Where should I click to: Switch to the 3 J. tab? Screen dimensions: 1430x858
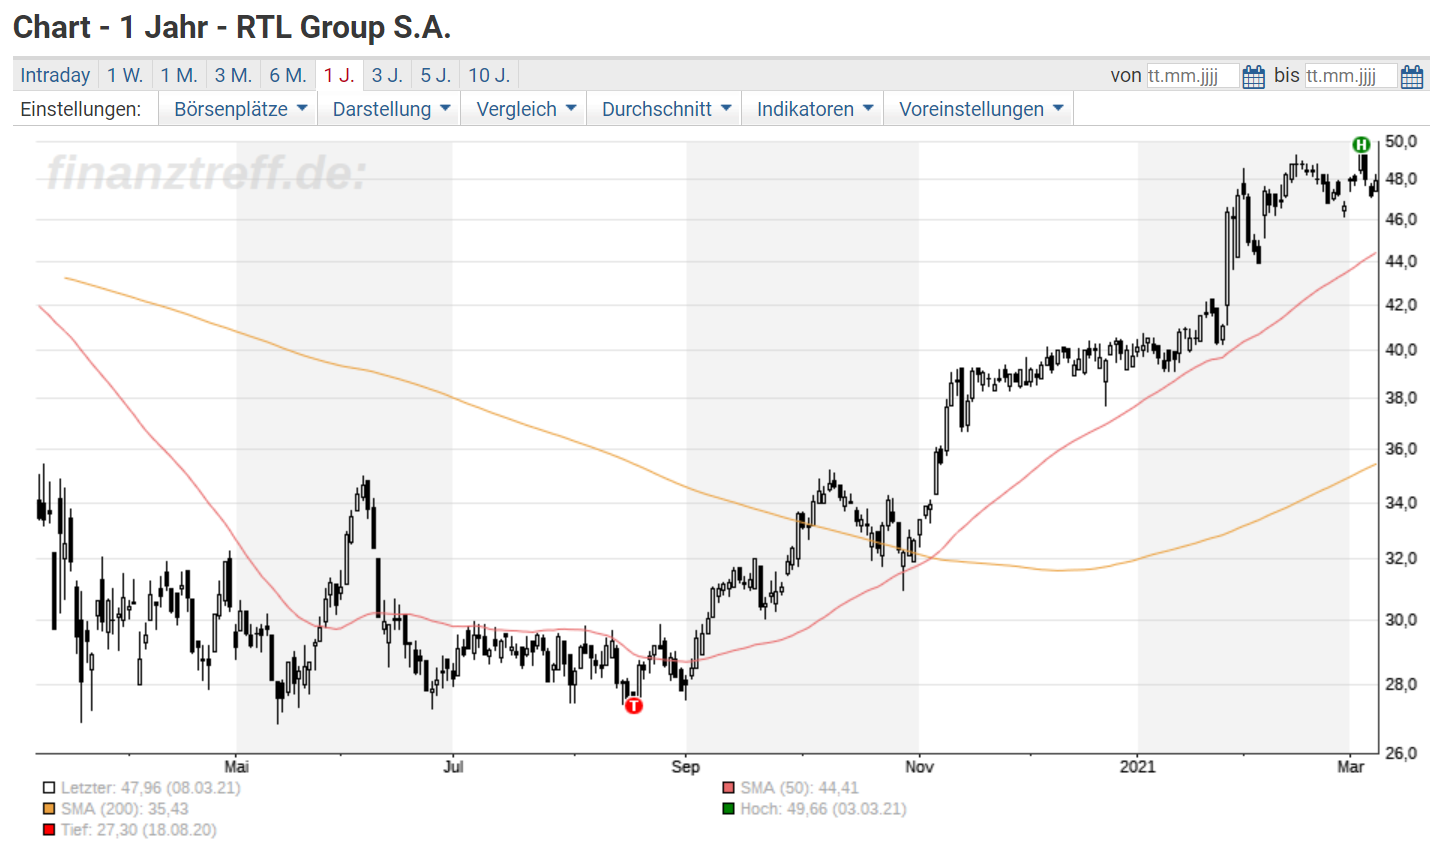point(387,75)
